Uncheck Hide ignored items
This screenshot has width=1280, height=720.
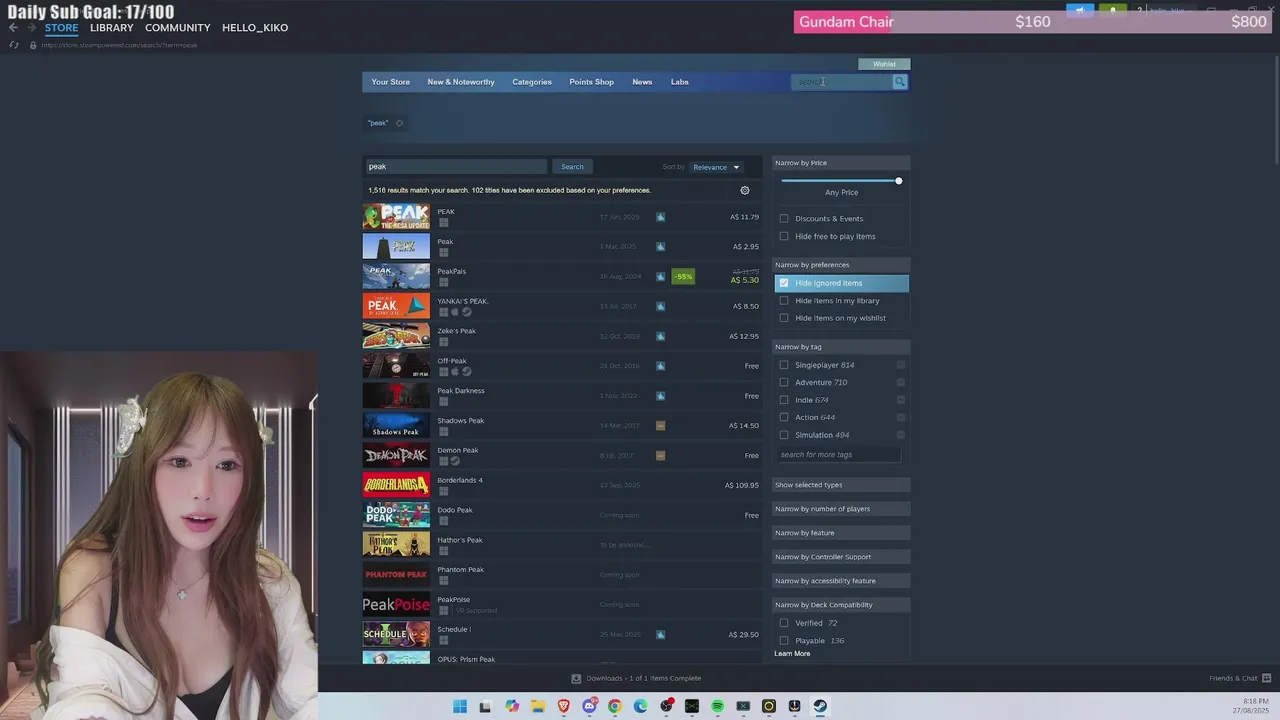[x=784, y=283]
